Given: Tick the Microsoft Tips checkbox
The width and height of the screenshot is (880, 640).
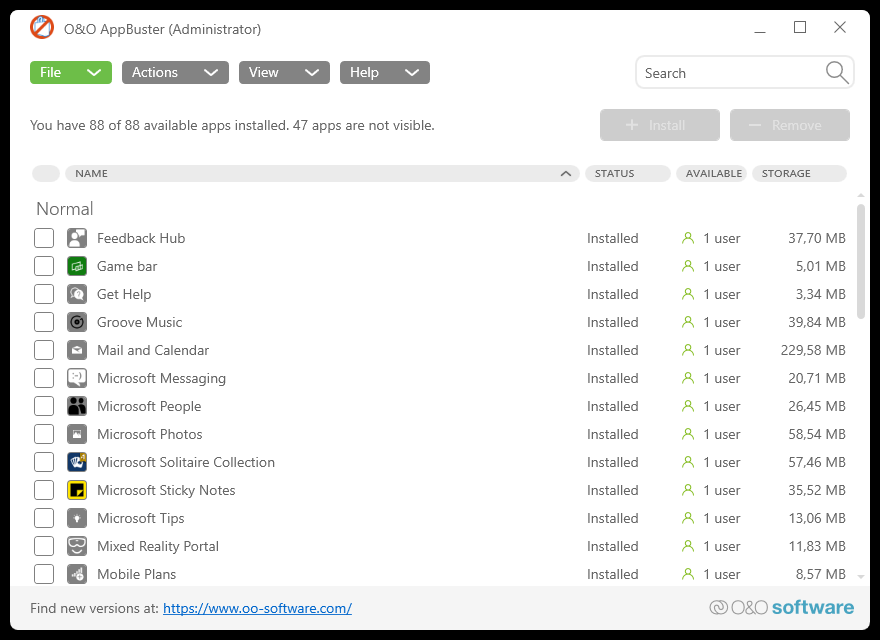Looking at the screenshot, I should click(44, 518).
